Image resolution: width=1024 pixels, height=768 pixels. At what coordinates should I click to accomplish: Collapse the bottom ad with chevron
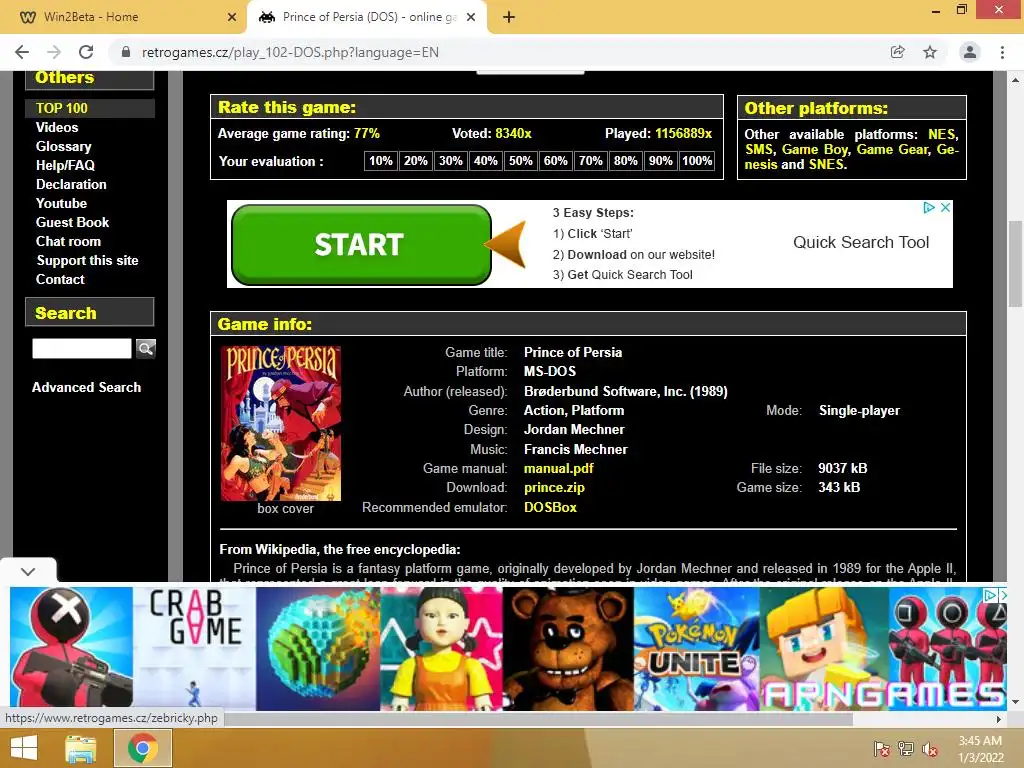pos(27,571)
